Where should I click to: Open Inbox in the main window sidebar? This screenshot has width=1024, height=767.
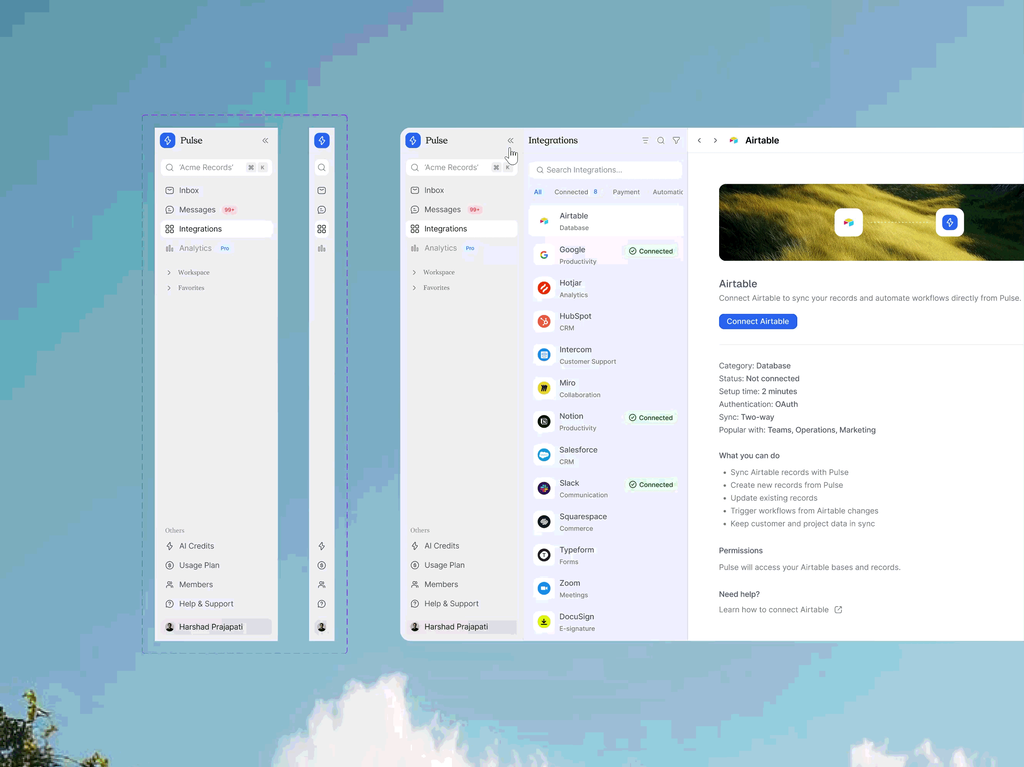pyautogui.click(x=462, y=190)
